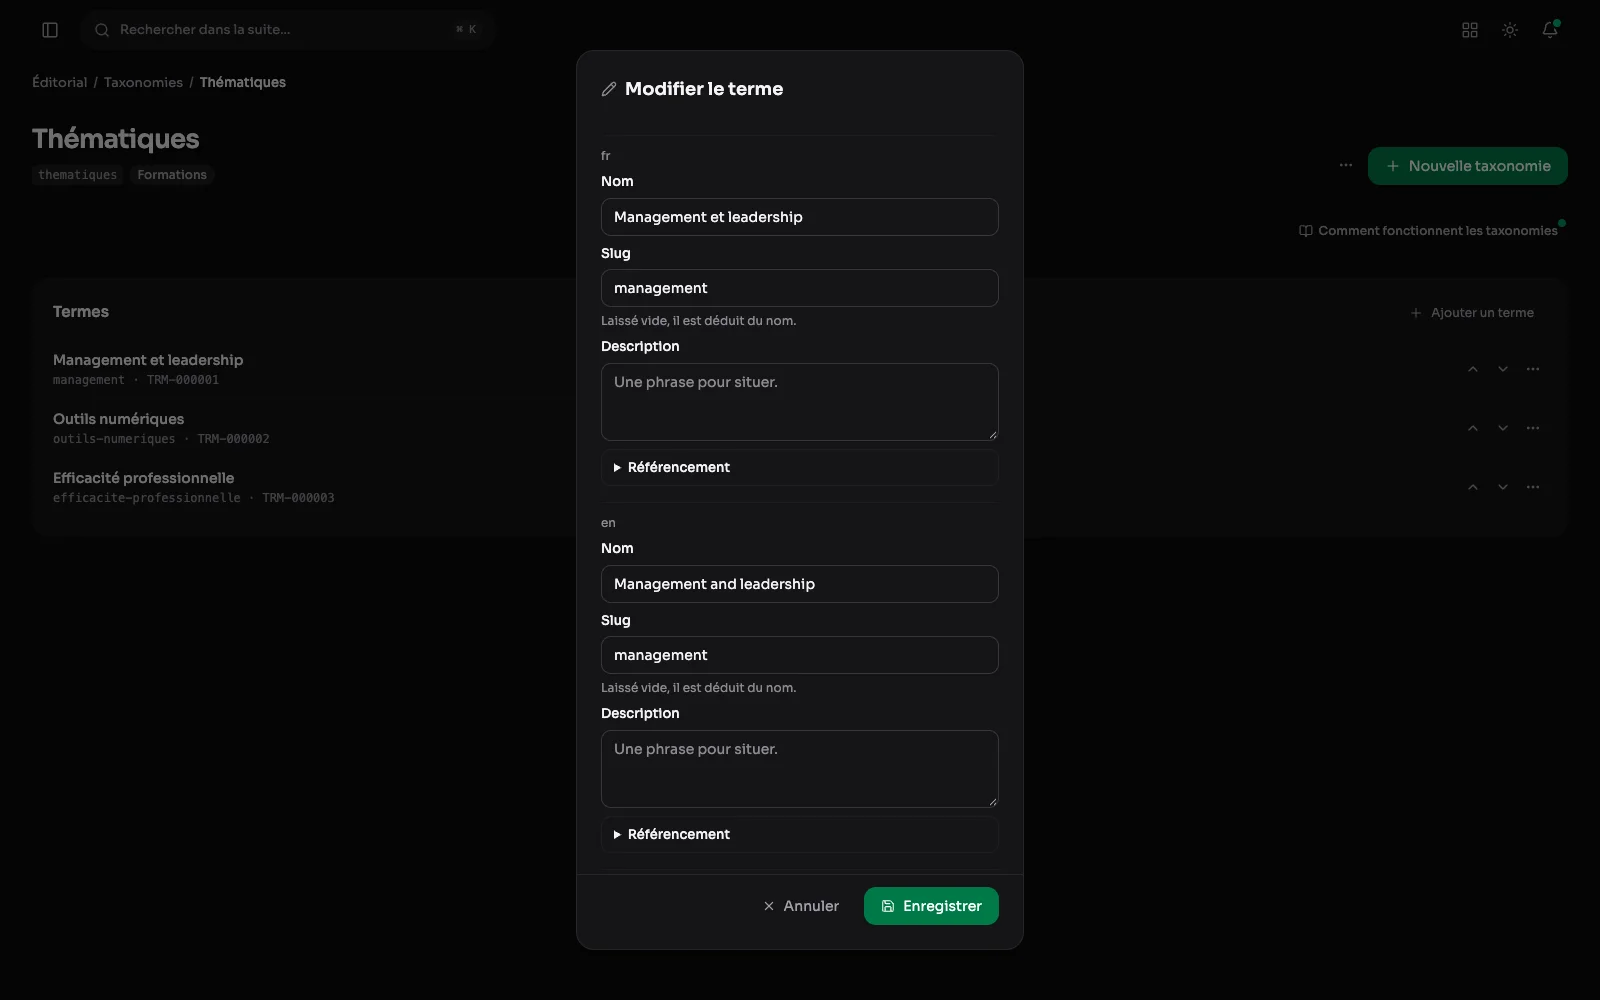This screenshot has height=1000, width=1600.
Task: Click the Thématiques breadcrumb
Action: pos(242,82)
